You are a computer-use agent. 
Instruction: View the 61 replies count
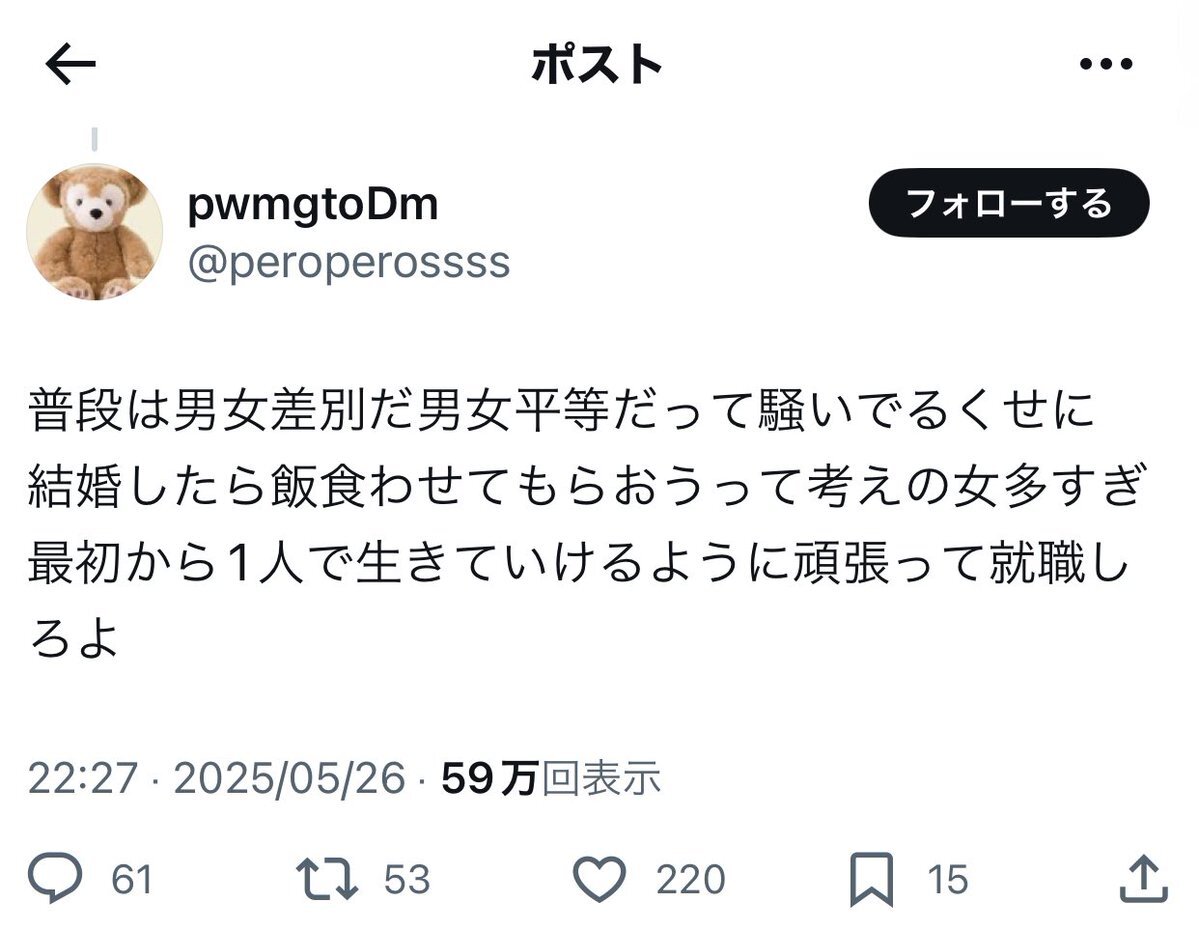[x=132, y=880]
